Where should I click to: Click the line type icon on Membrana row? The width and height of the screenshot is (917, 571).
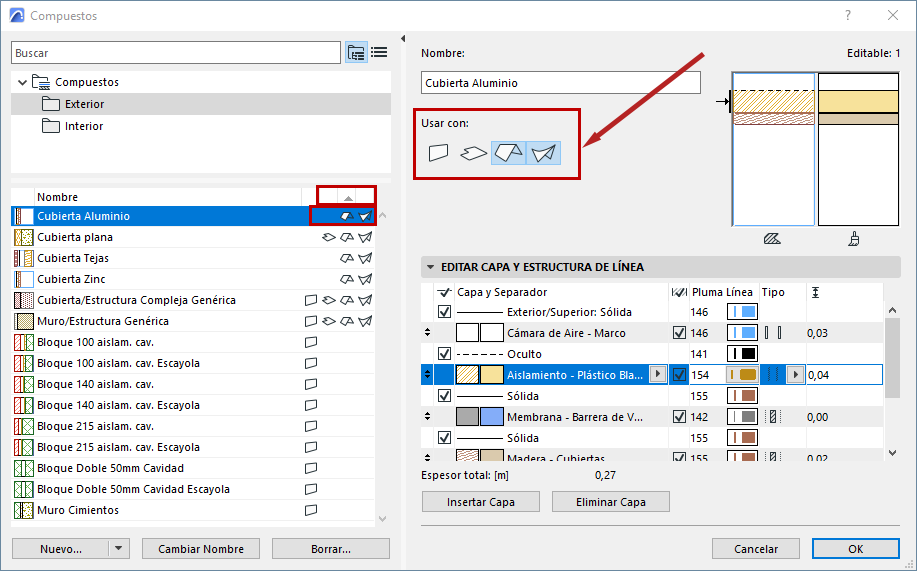point(773,417)
